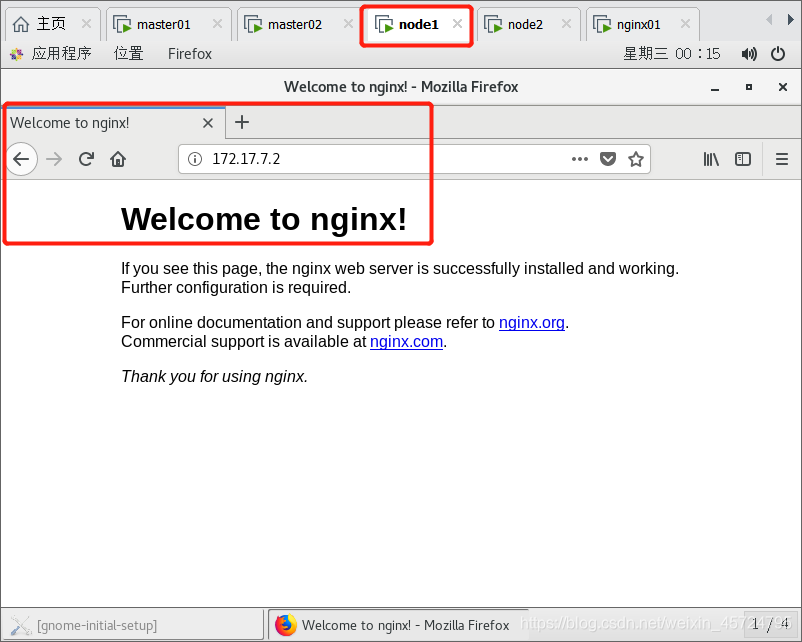This screenshot has height=642, width=802.
Task: Click the workspace switcher showing 1 / 4
Action: pyautogui.click(x=770, y=624)
